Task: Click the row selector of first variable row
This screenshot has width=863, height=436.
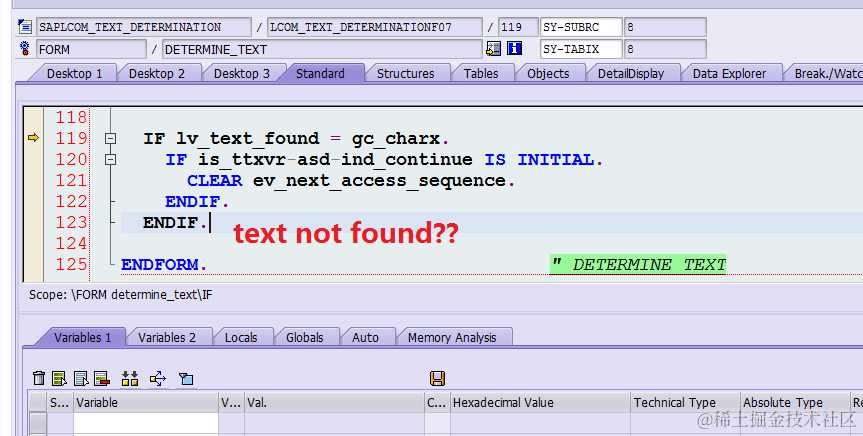Action: (37, 423)
